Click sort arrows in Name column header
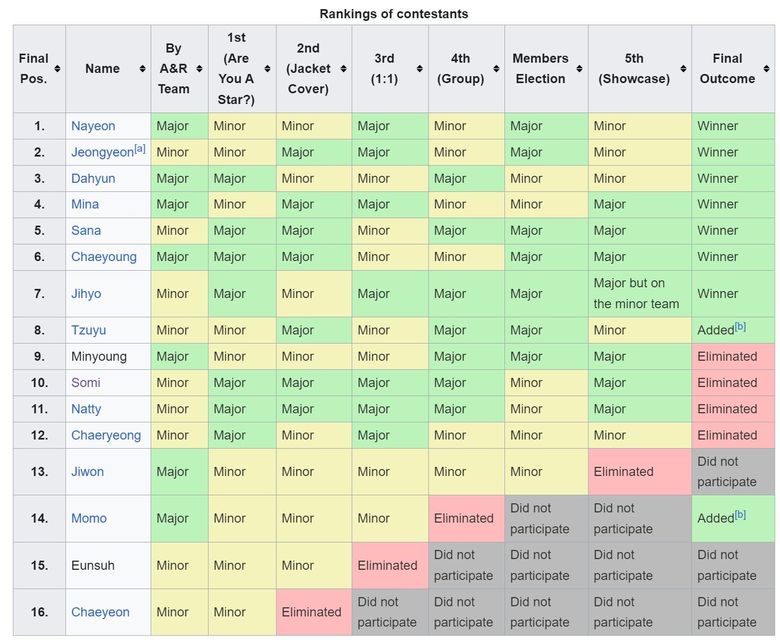The height and width of the screenshot is (640, 780). pos(141,69)
